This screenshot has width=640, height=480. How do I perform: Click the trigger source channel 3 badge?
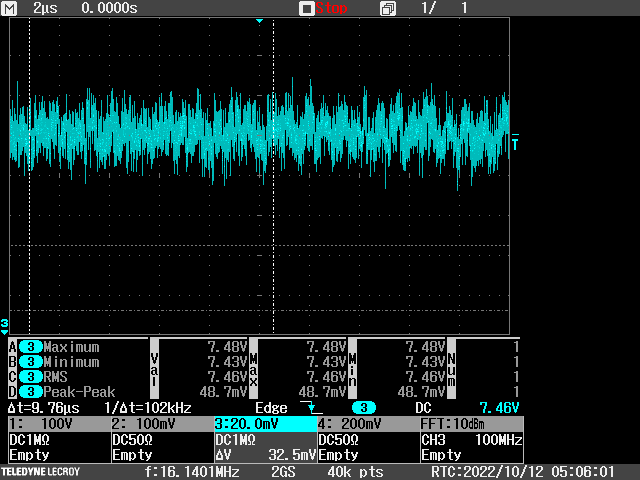tap(363, 408)
